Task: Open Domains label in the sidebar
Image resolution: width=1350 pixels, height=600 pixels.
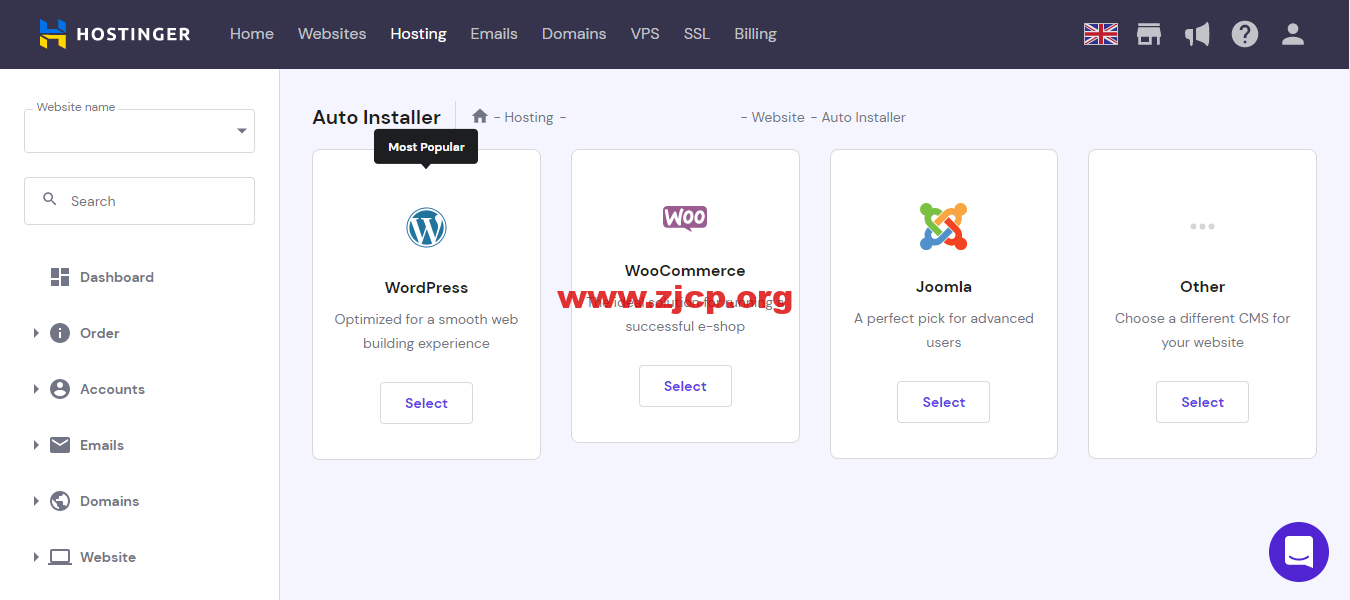Action: (x=109, y=501)
